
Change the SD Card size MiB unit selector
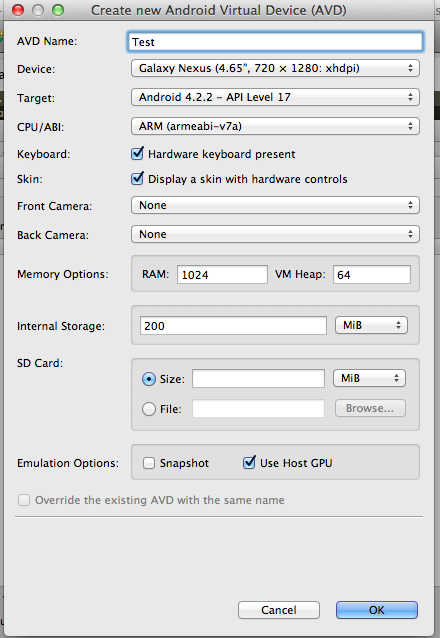click(369, 378)
